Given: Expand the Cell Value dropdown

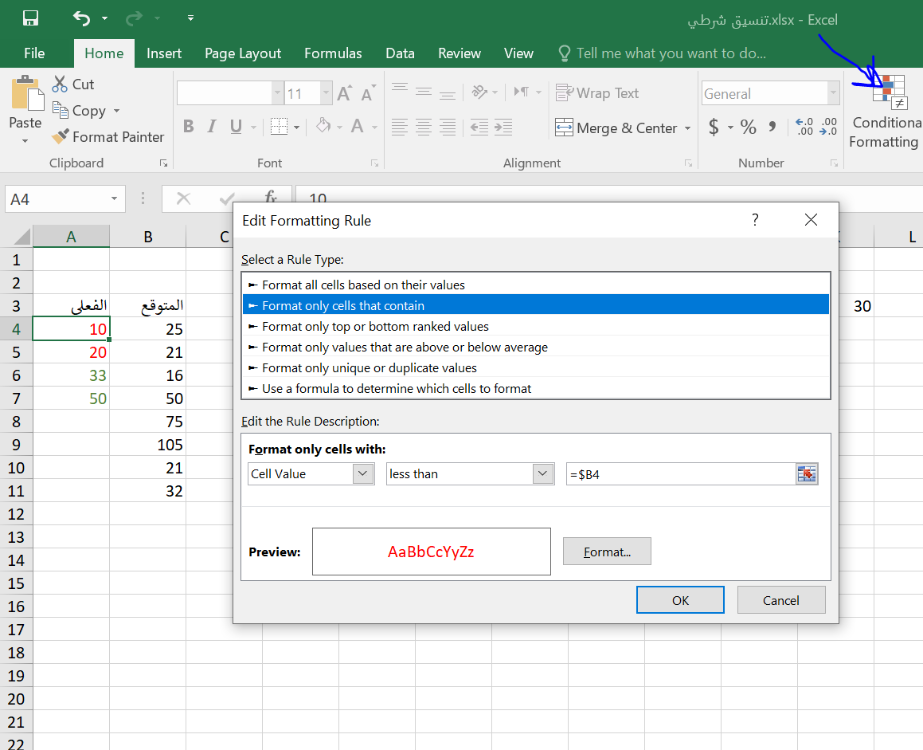Looking at the screenshot, I should click(x=363, y=474).
